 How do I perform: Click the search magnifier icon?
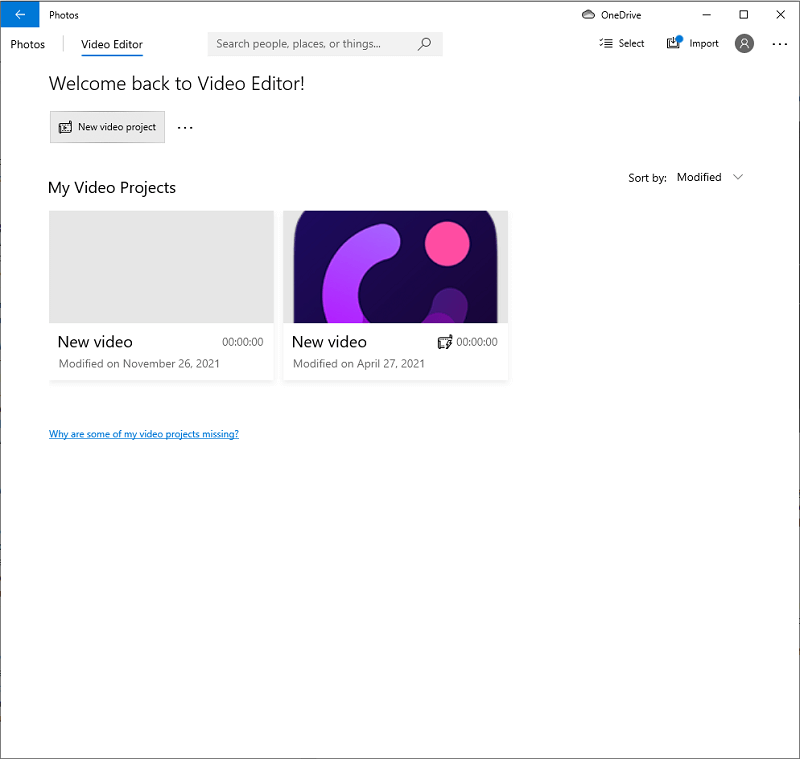tap(424, 44)
